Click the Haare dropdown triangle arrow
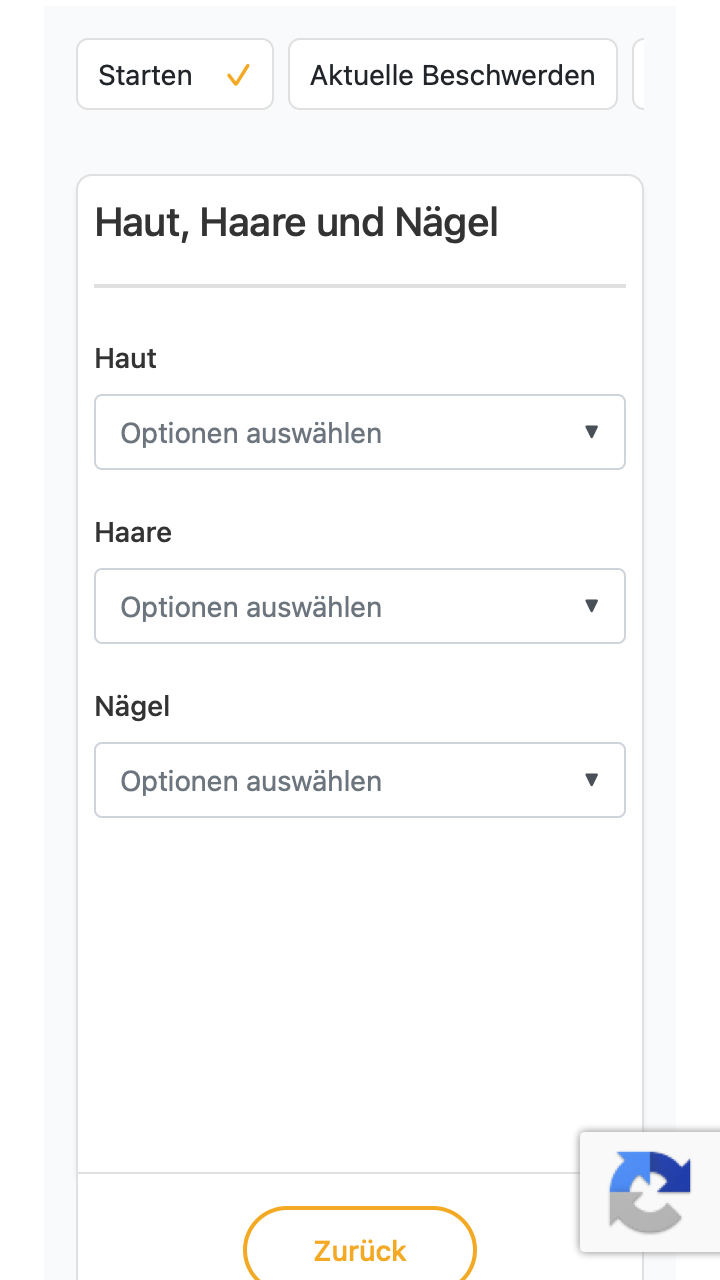The height and width of the screenshot is (1280, 720). click(x=591, y=606)
